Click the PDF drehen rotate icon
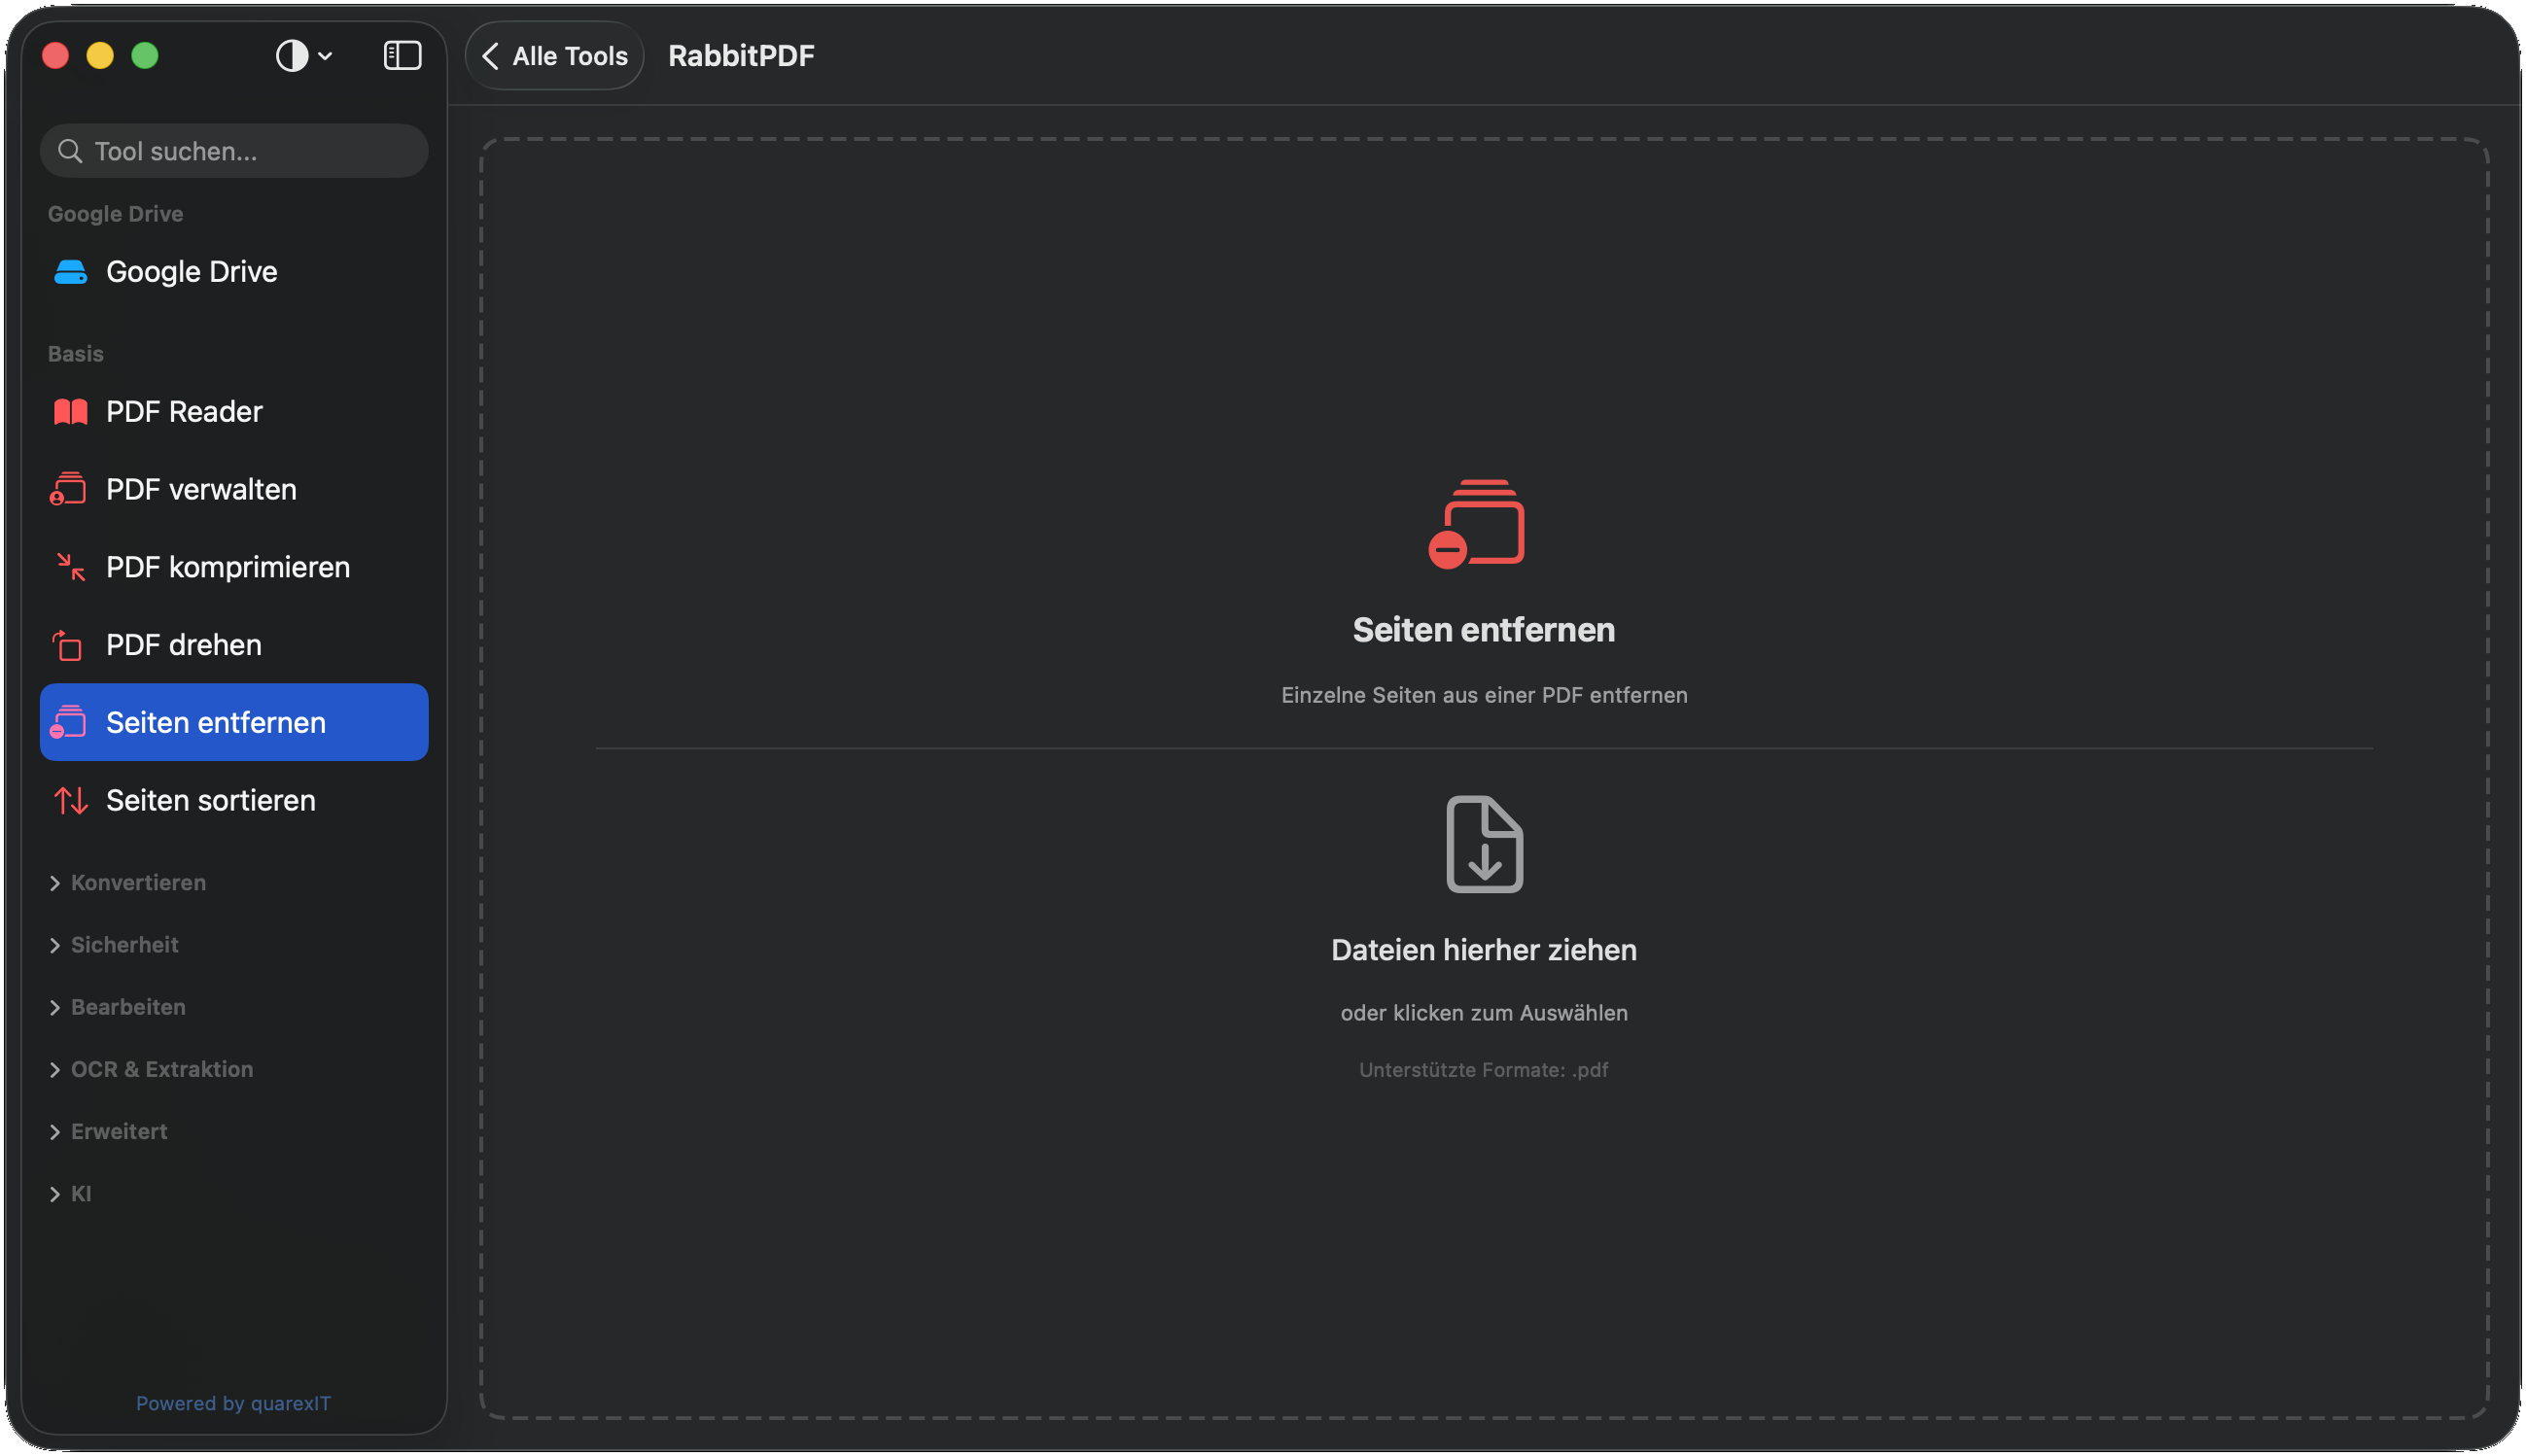2526x1456 pixels. point(68,645)
